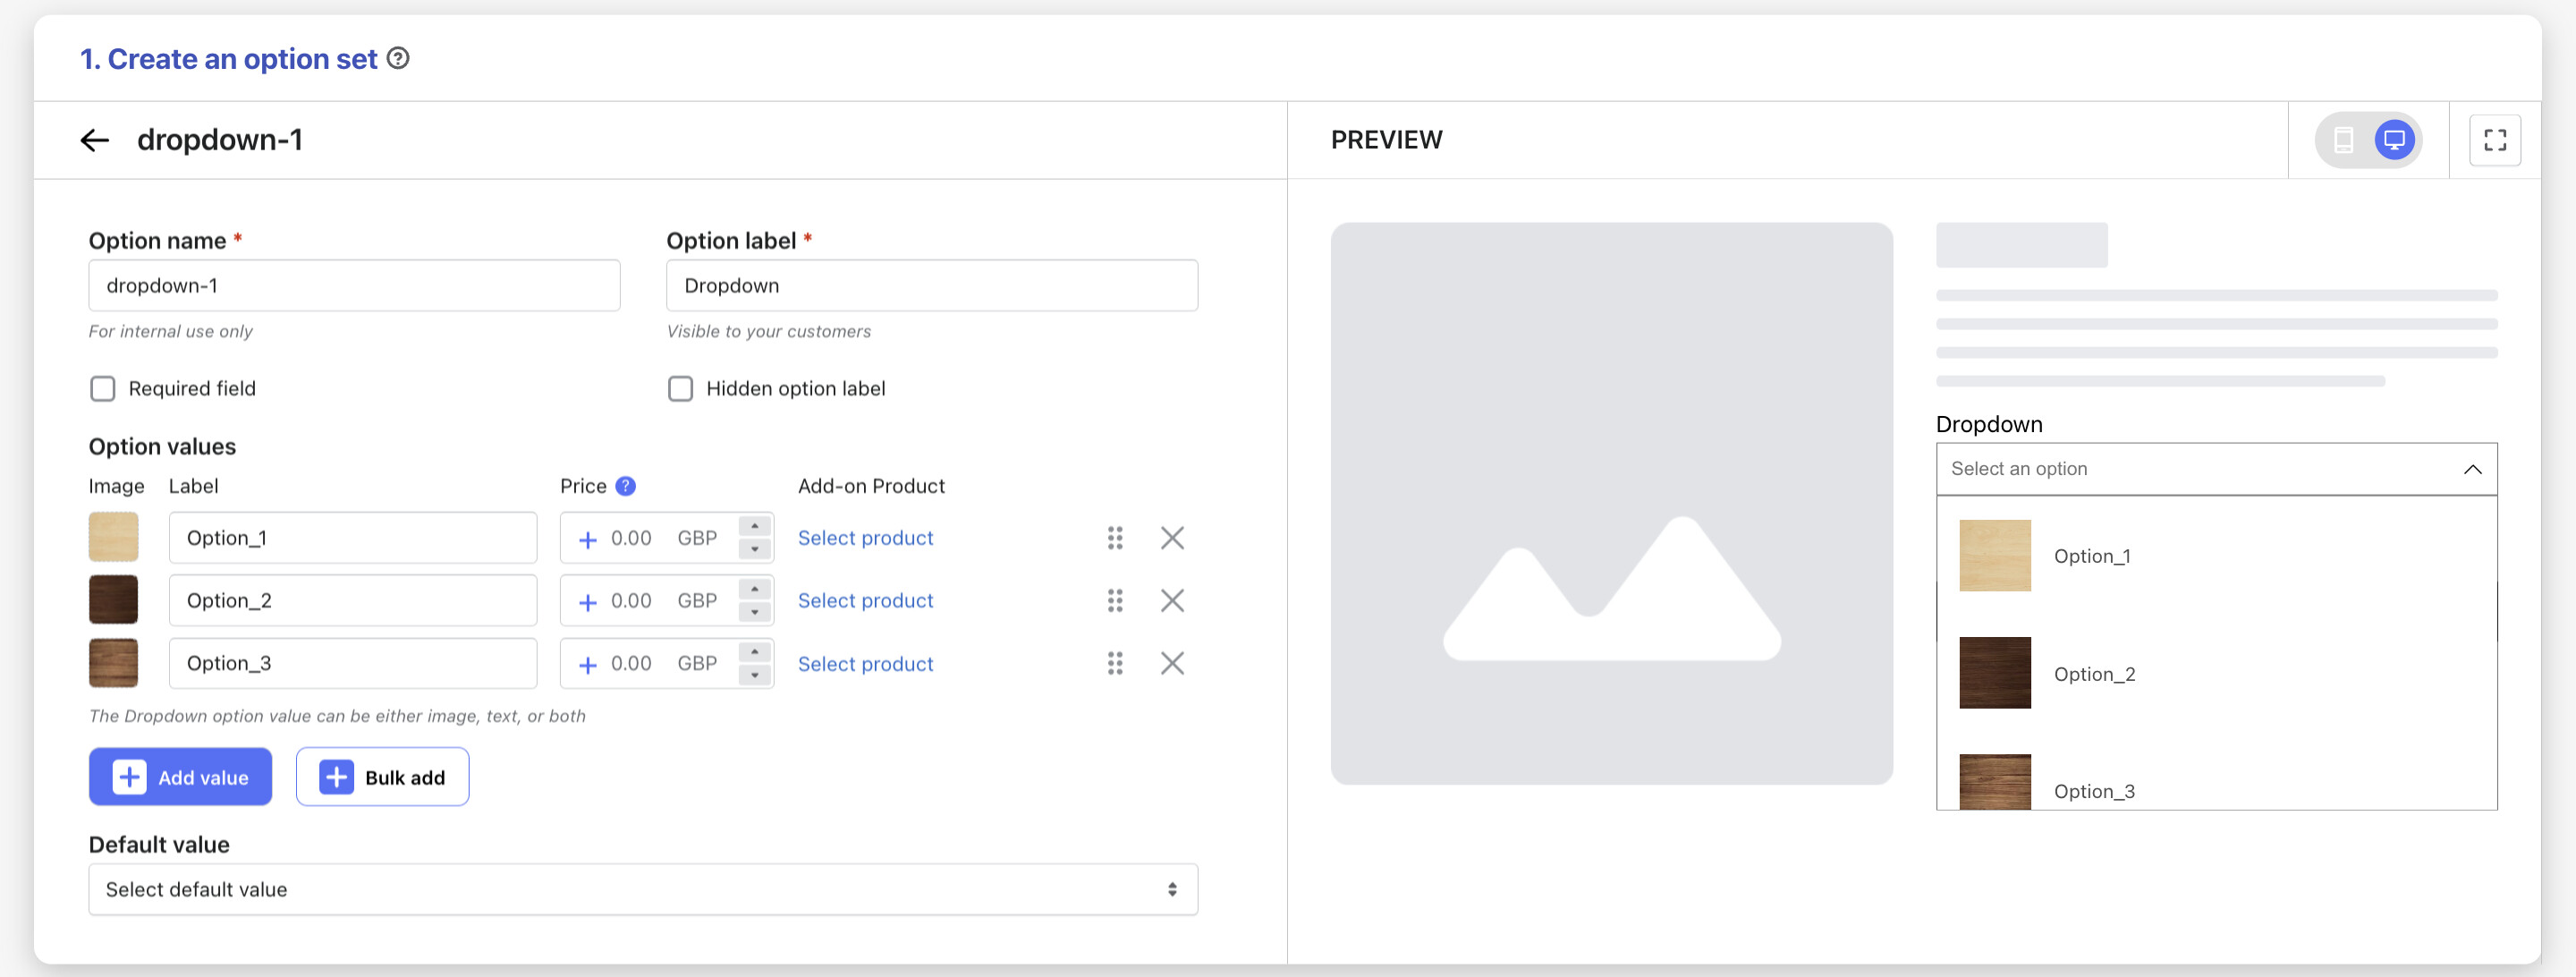Enable the Required field checkbox
2576x977 pixels.
(103, 389)
